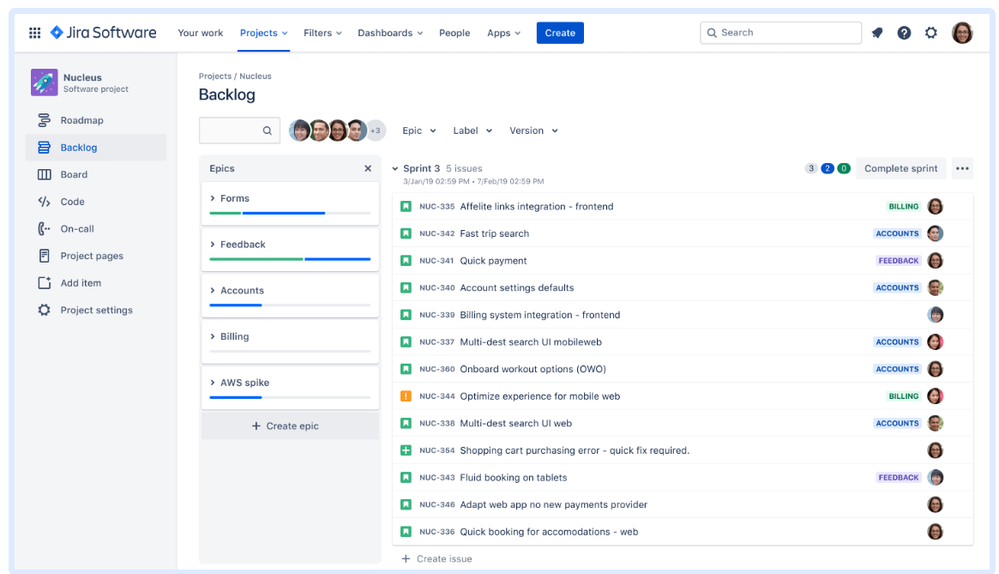
Task: Open the Version filter dropdown
Action: coord(533,131)
